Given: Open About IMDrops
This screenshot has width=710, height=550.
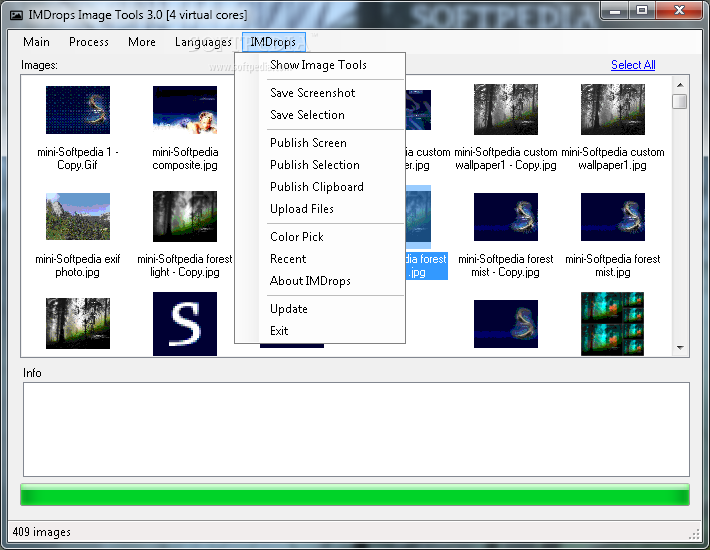Looking at the screenshot, I should 310,281.
